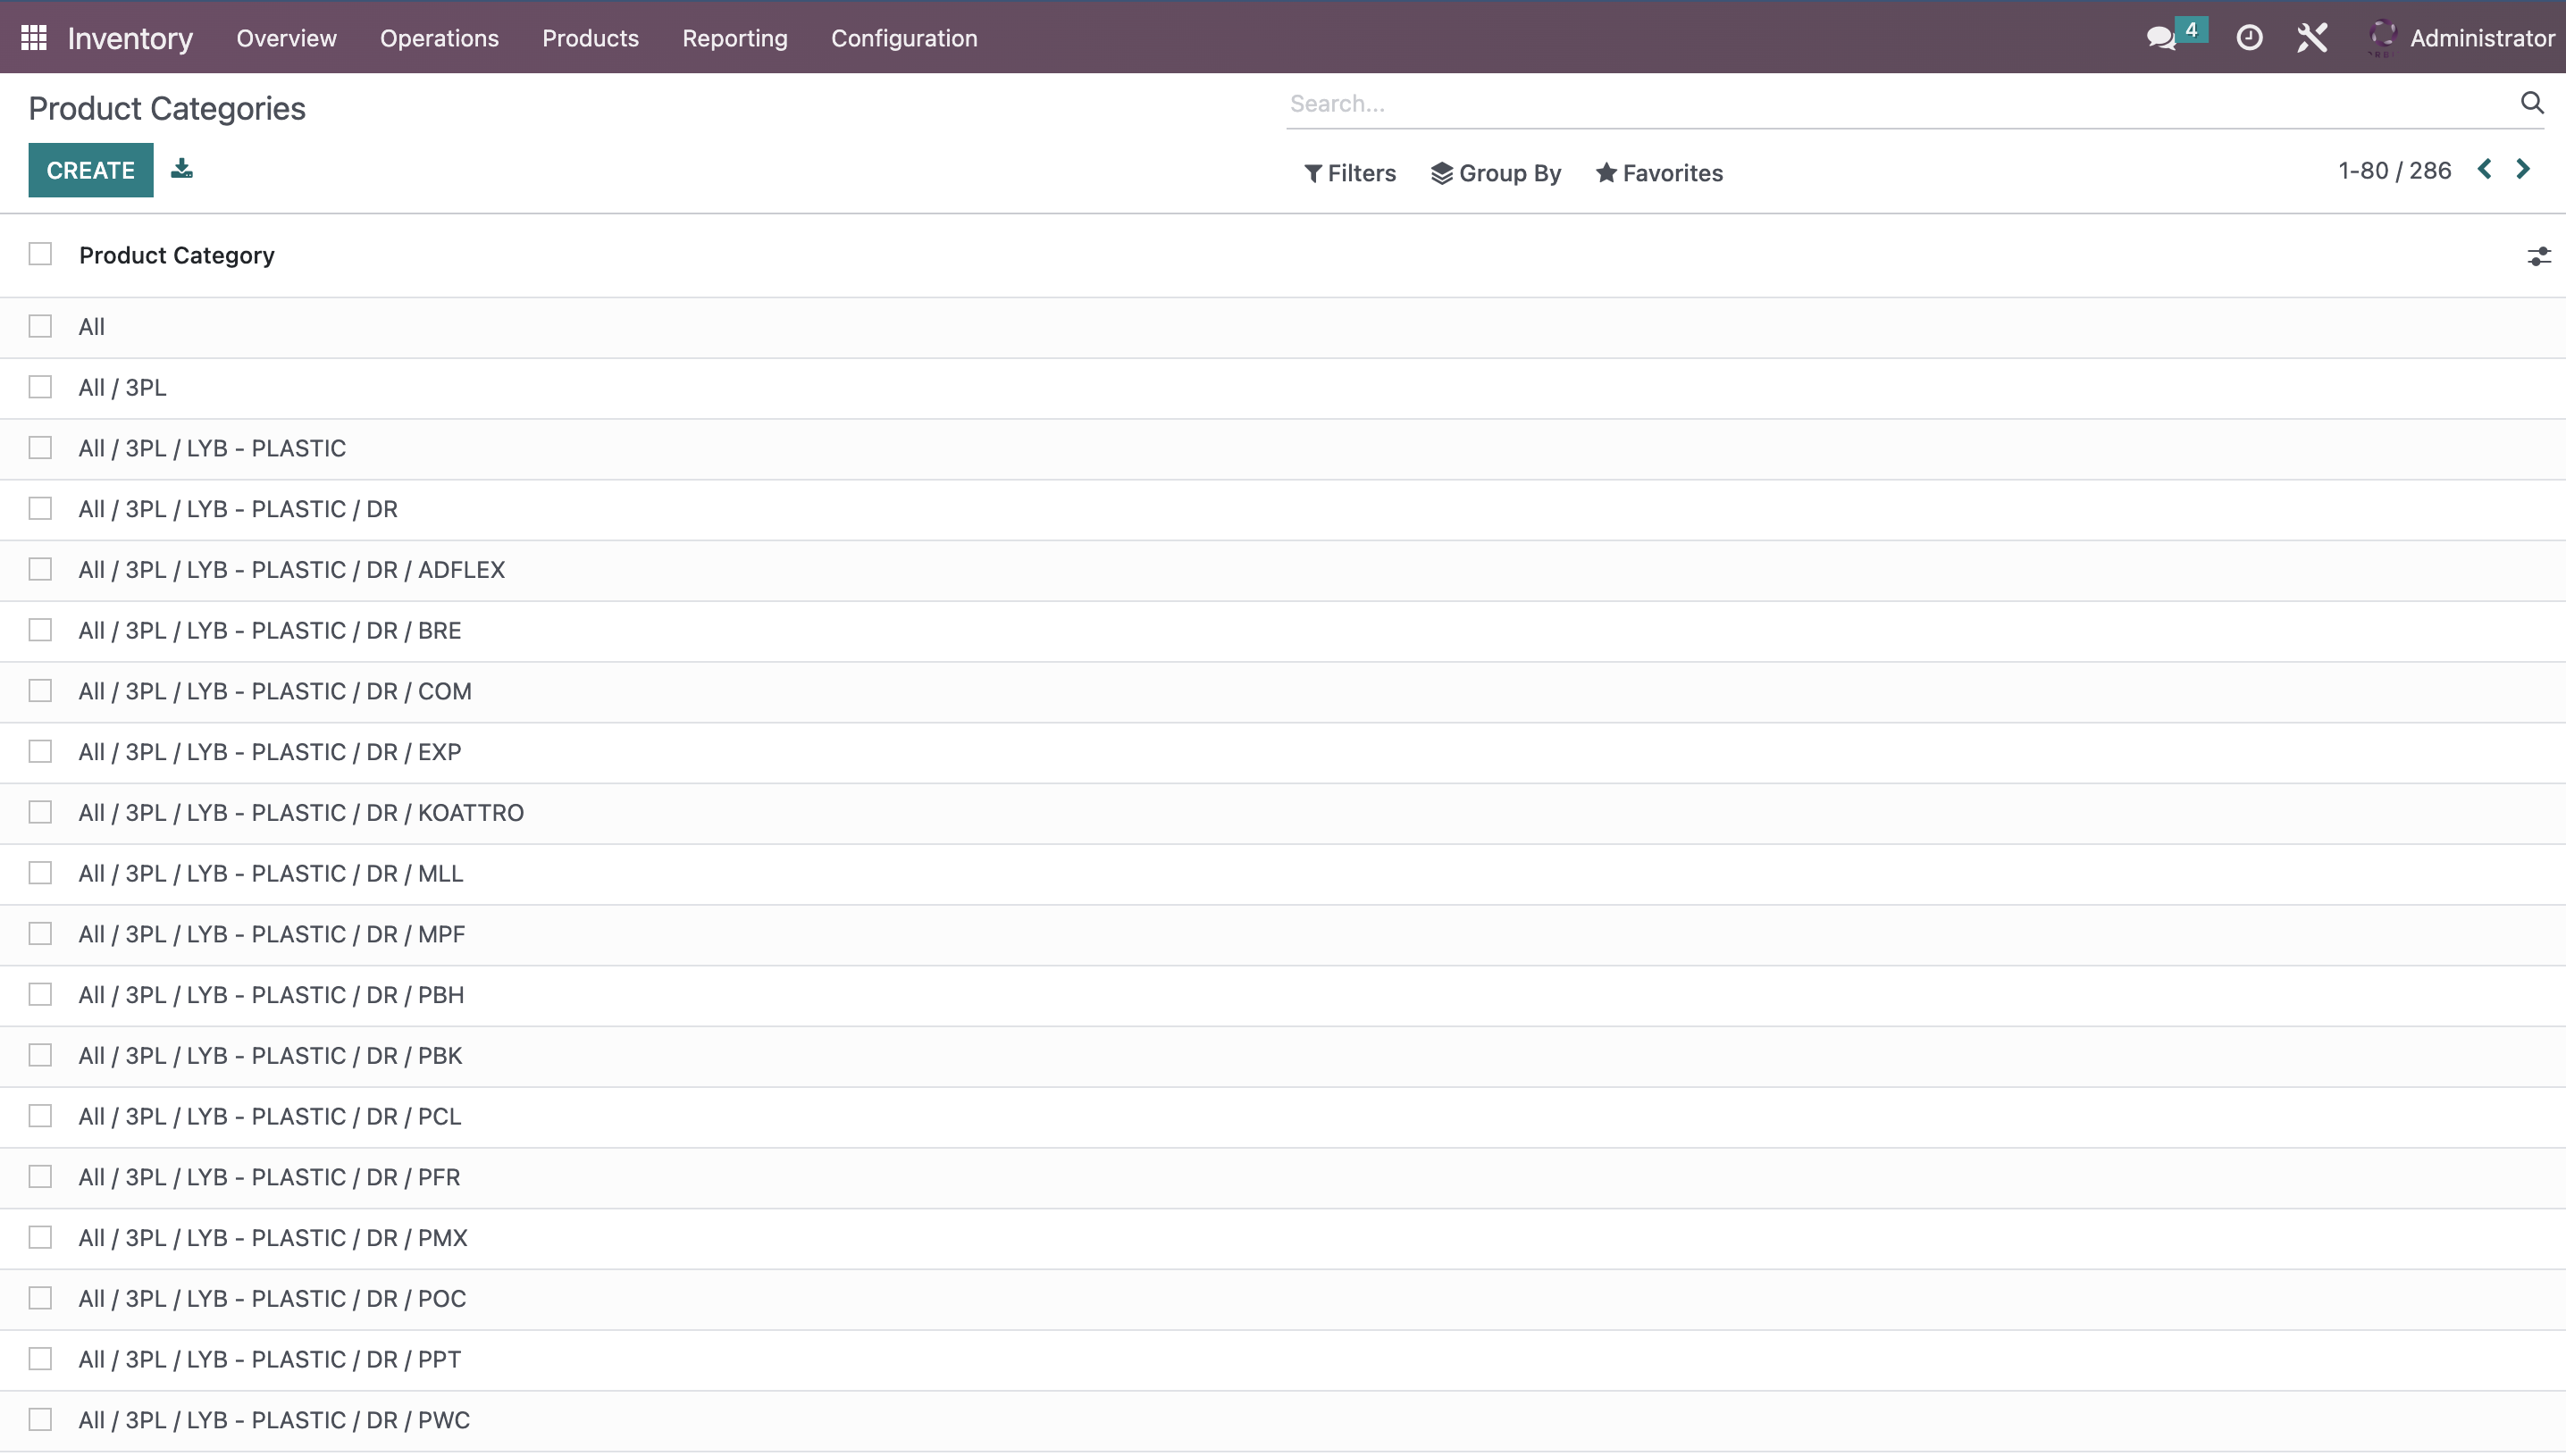Tick checkbox for DR / COM row
2566x1456 pixels.
click(x=40, y=691)
